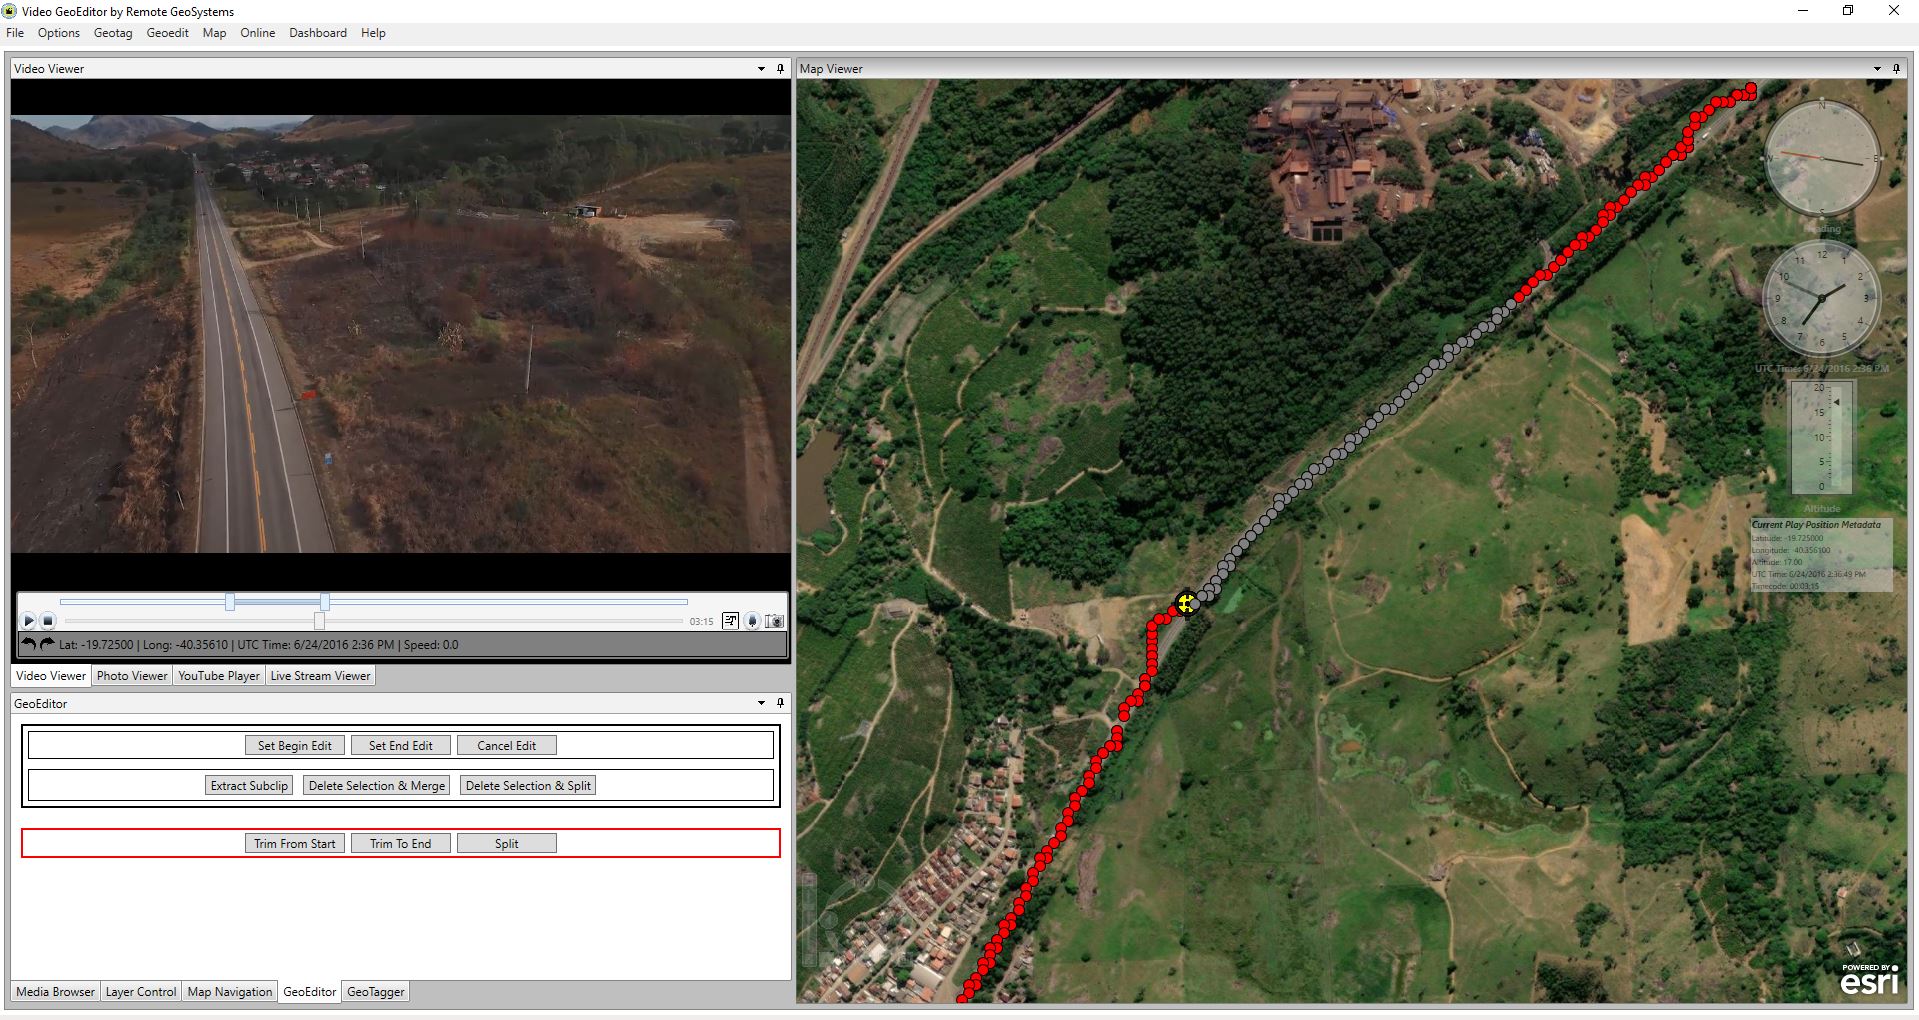
Task: Click the yellow current position marker on map
Action: [x=1186, y=603]
